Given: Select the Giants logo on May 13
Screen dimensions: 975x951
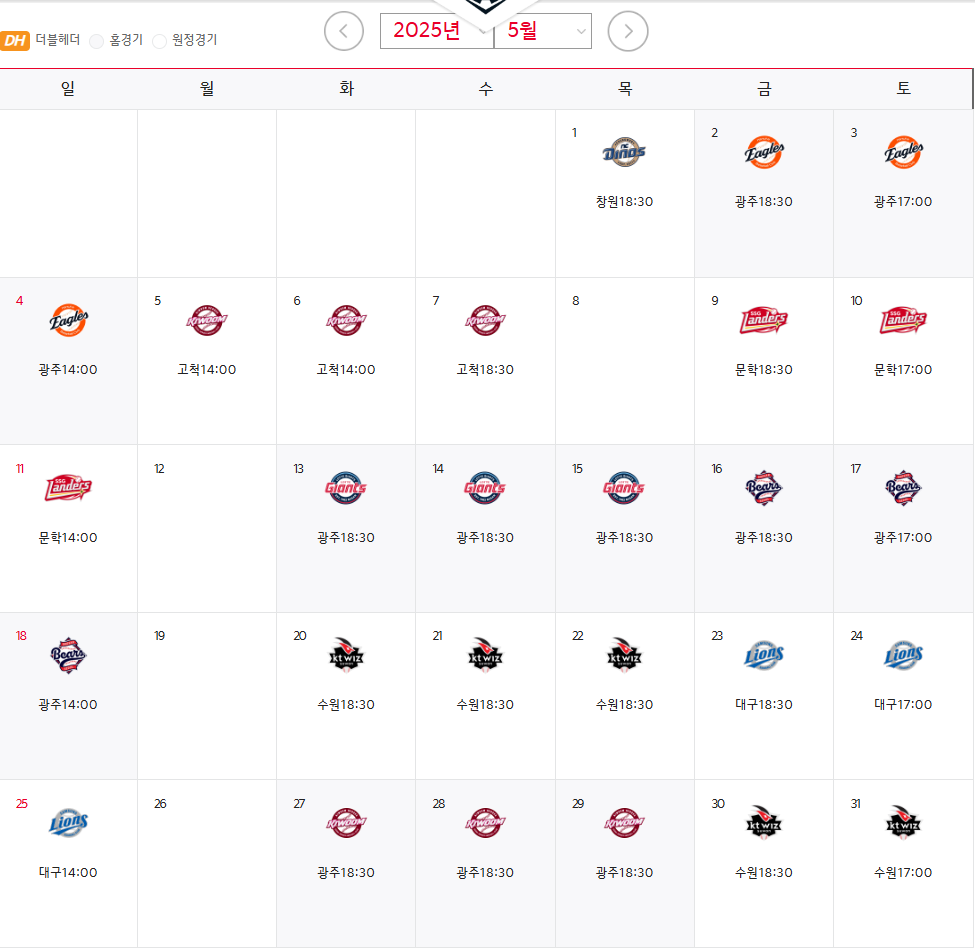Looking at the screenshot, I should (346, 488).
